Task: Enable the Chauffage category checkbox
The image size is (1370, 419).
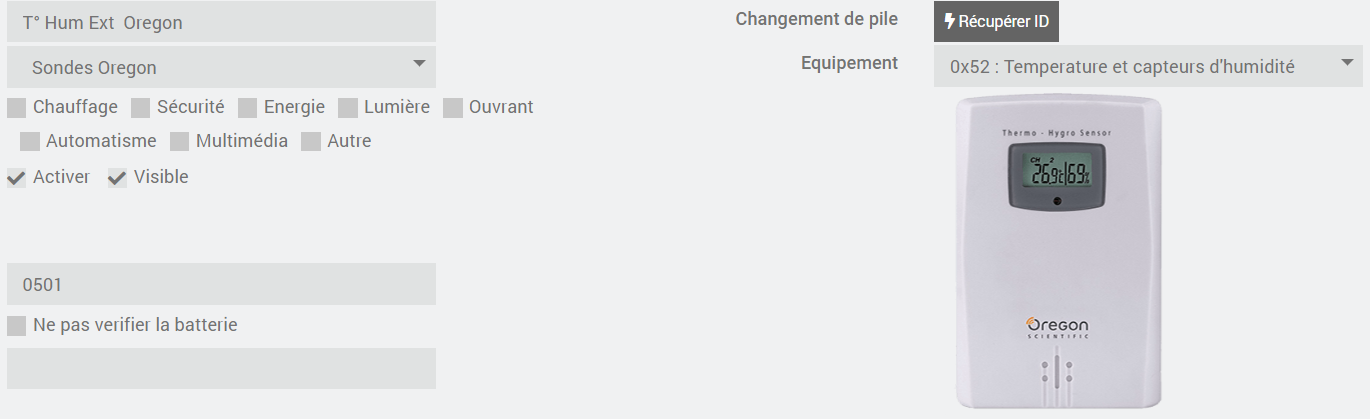Action: click(17, 108)
